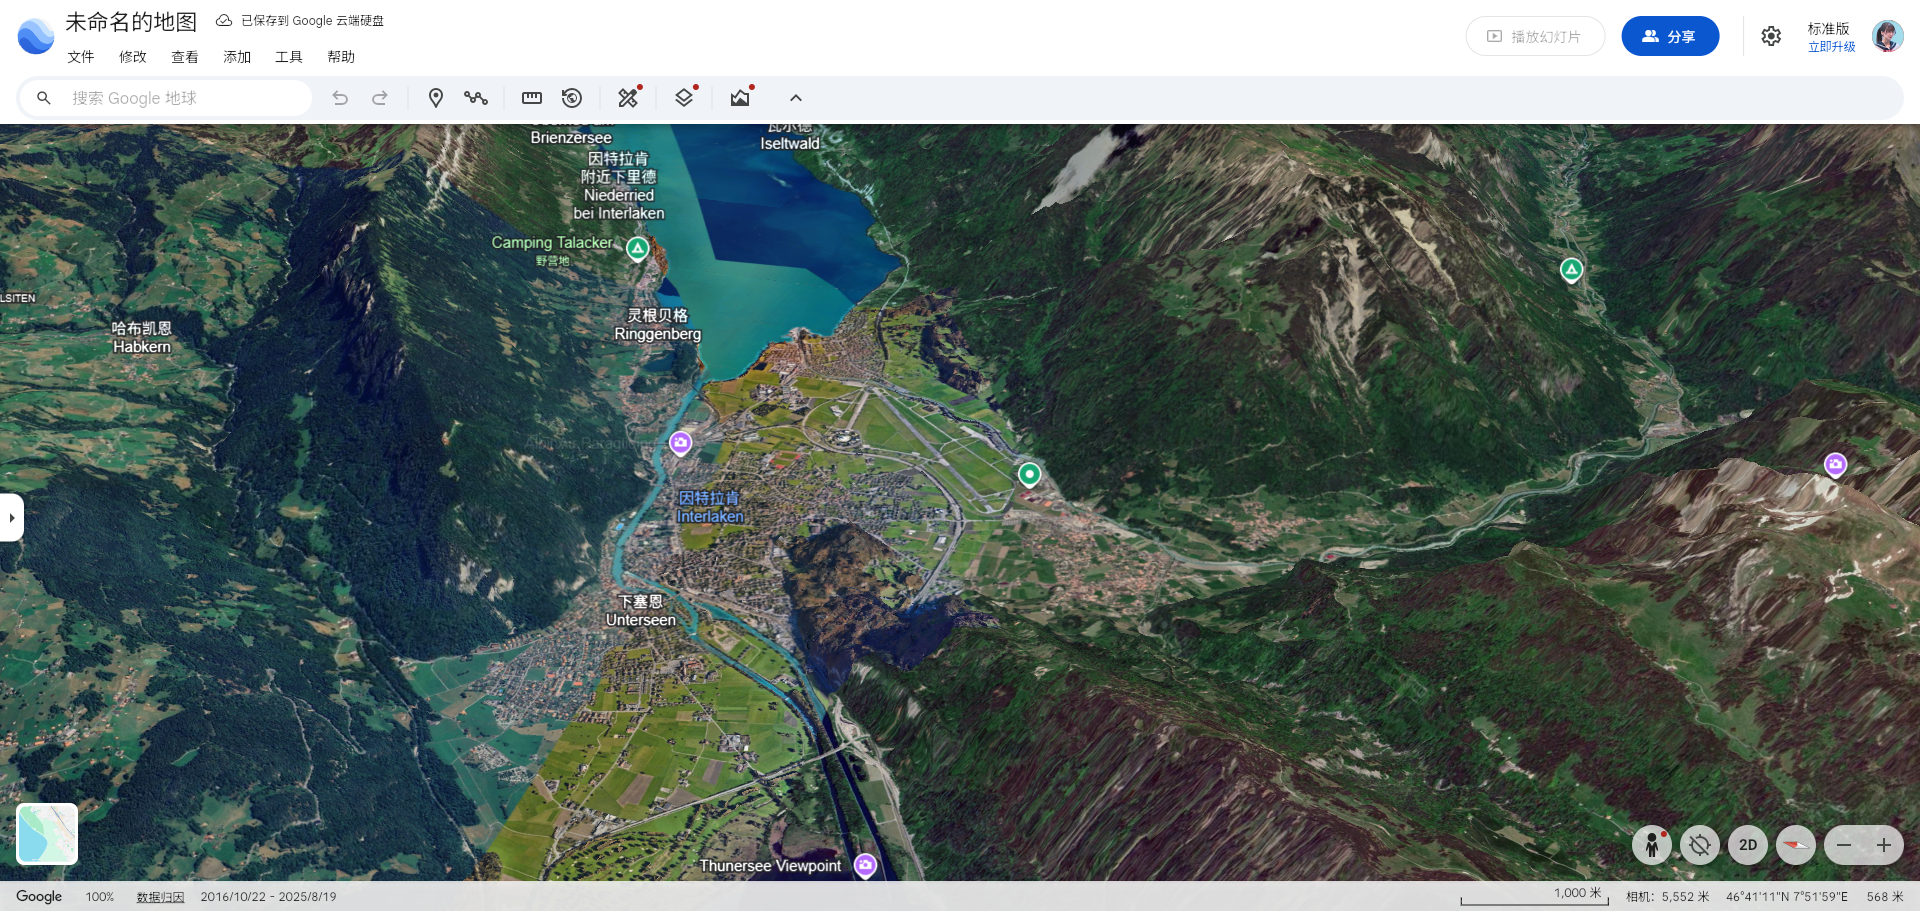Screen dimensions: 1920x911
Task: Click the plus zoom in control
Action: 1884,845
